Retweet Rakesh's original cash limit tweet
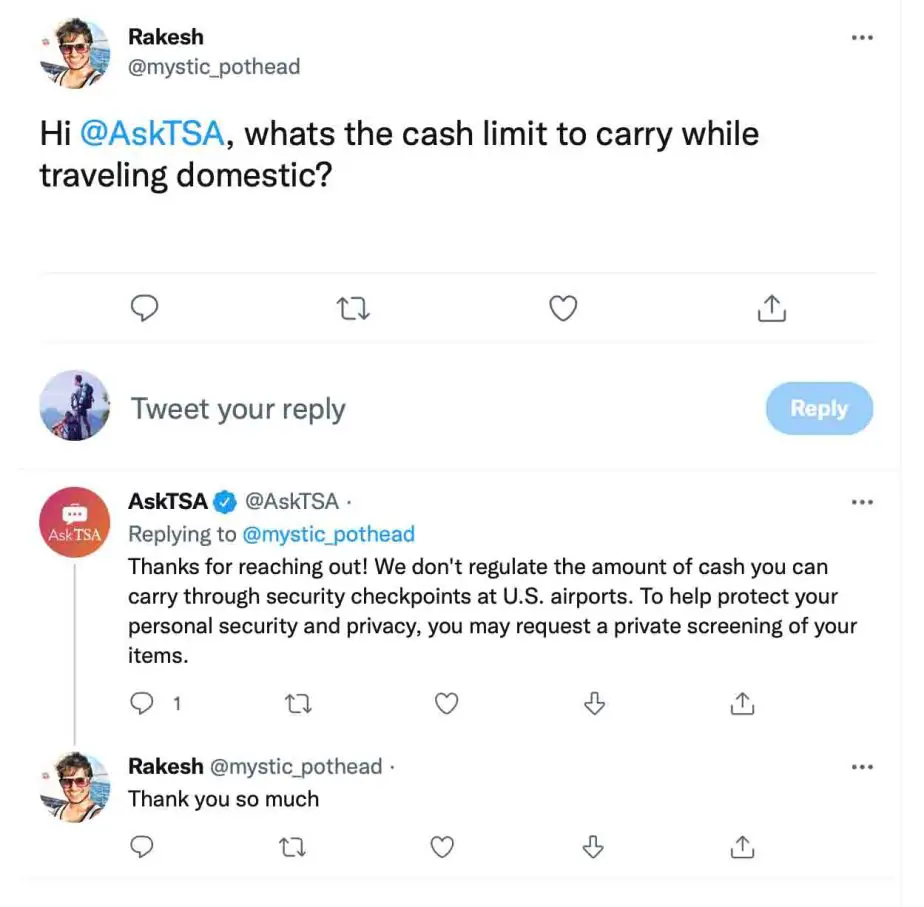This screenshot has width=924, height=907. click(x=354, y=310)
